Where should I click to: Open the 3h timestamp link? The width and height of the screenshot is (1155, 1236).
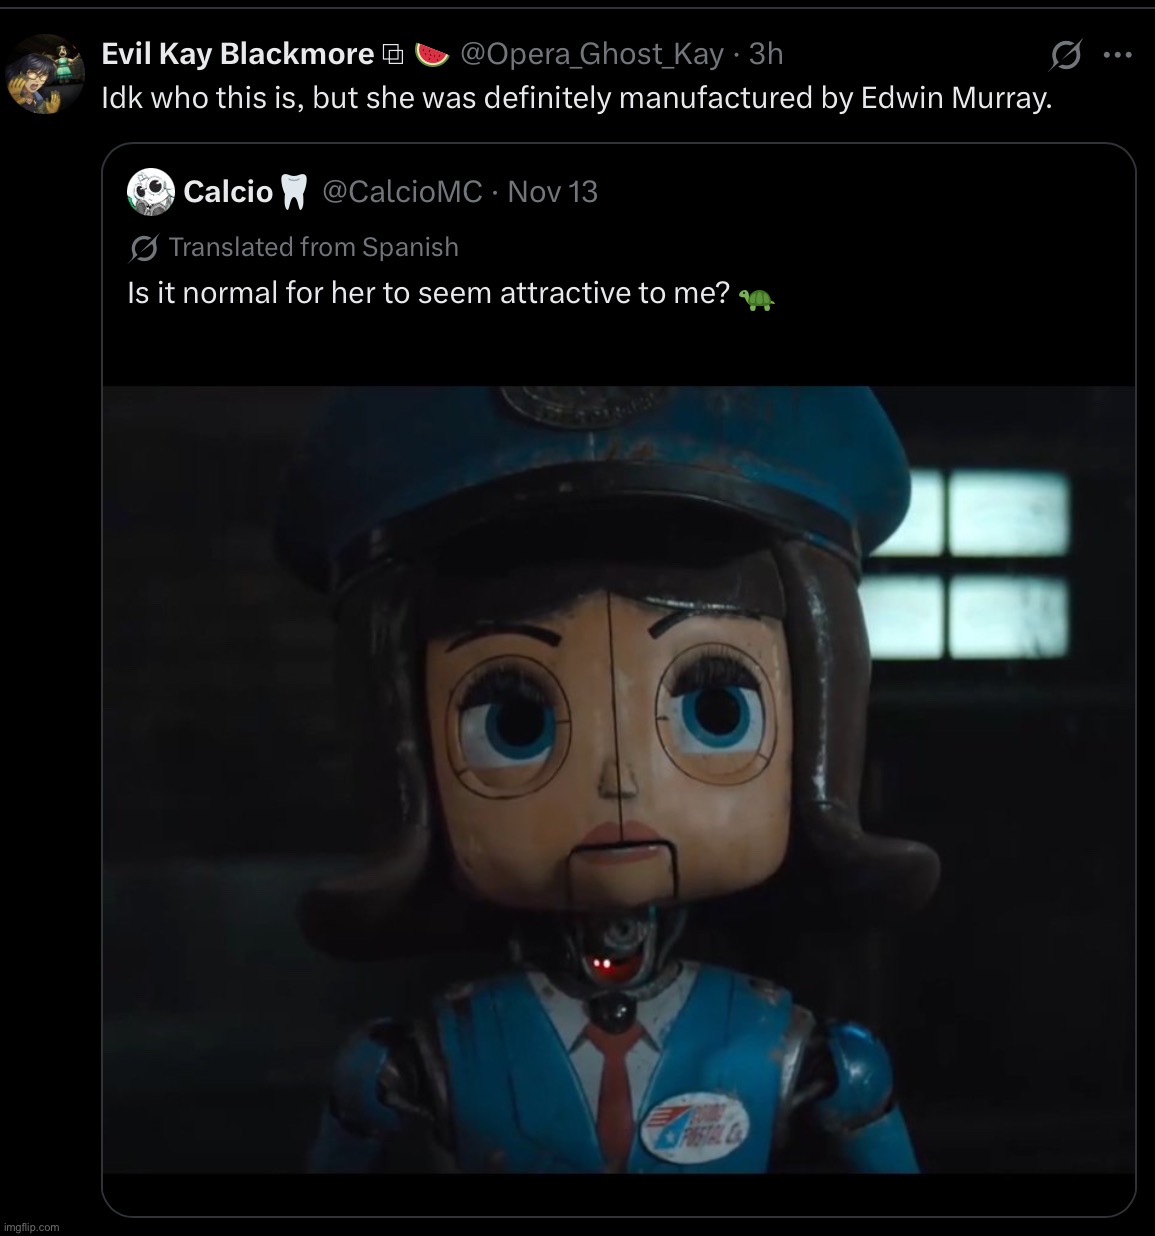pyautogui.click(x=766, y=54)
